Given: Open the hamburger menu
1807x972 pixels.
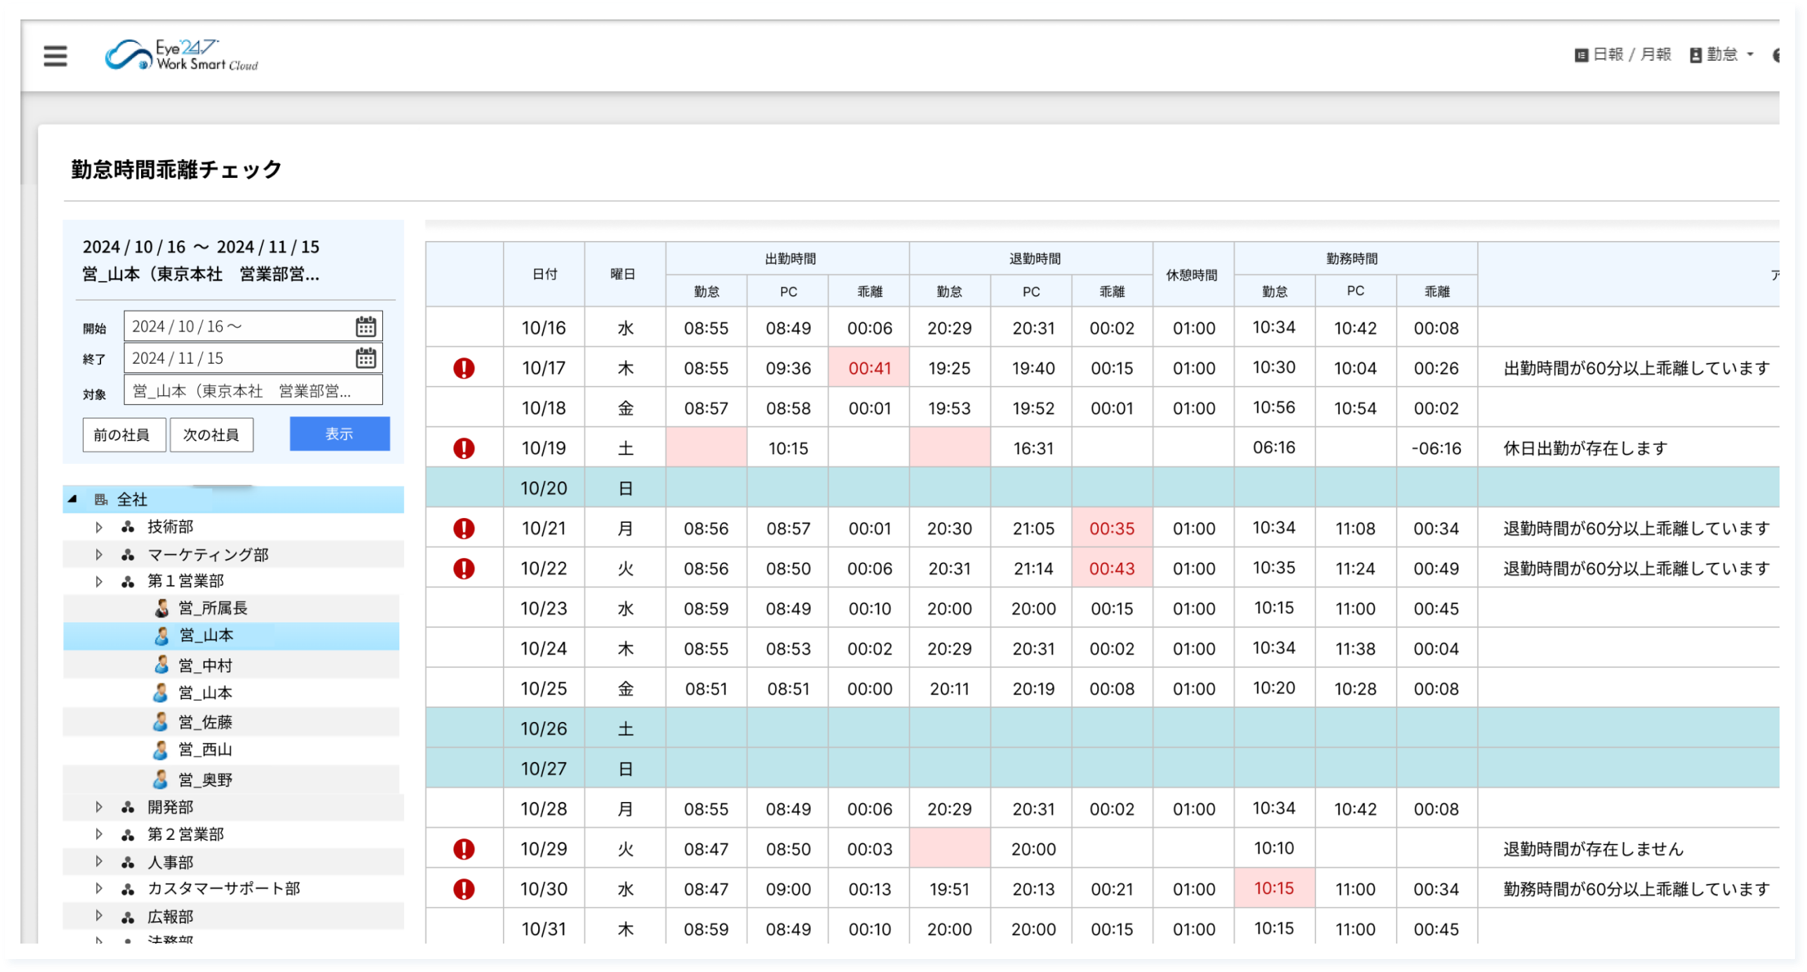Looking at the screenshot, I should pos(55,56).
